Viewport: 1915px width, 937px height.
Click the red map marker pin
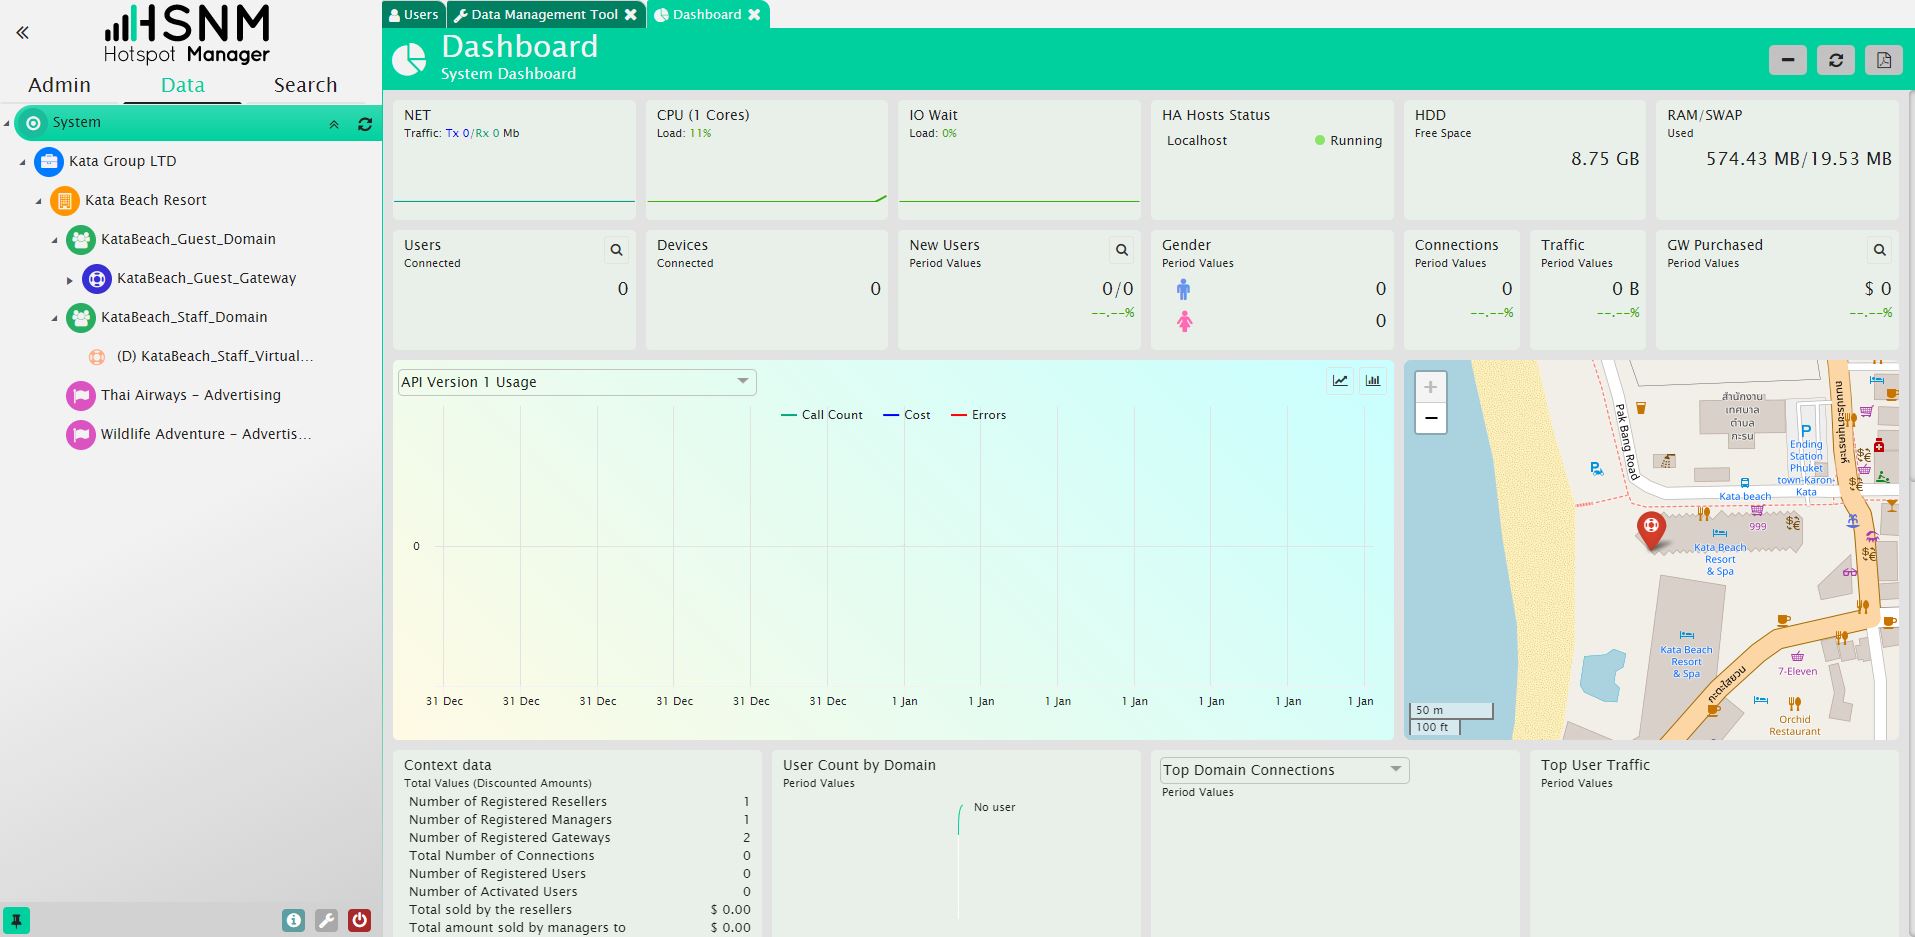[1651, 528]
